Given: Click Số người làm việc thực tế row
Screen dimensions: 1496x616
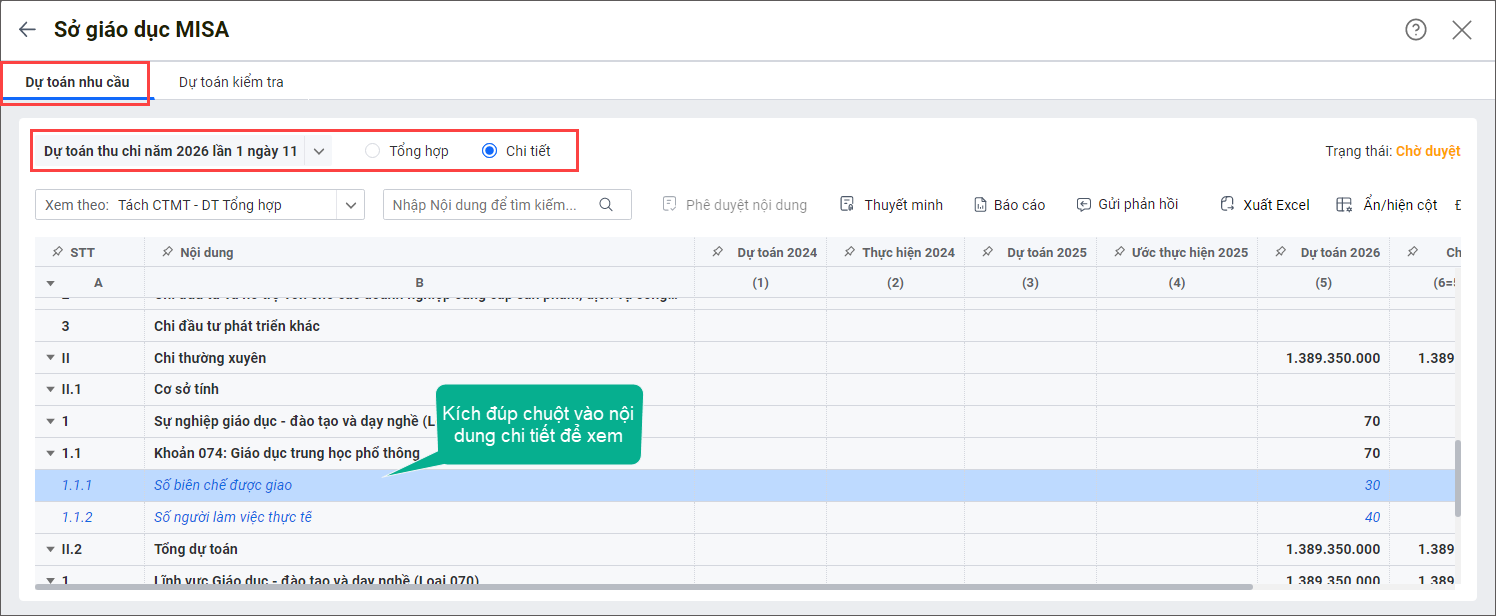Looking at the screenshot, I should point(233,517).
